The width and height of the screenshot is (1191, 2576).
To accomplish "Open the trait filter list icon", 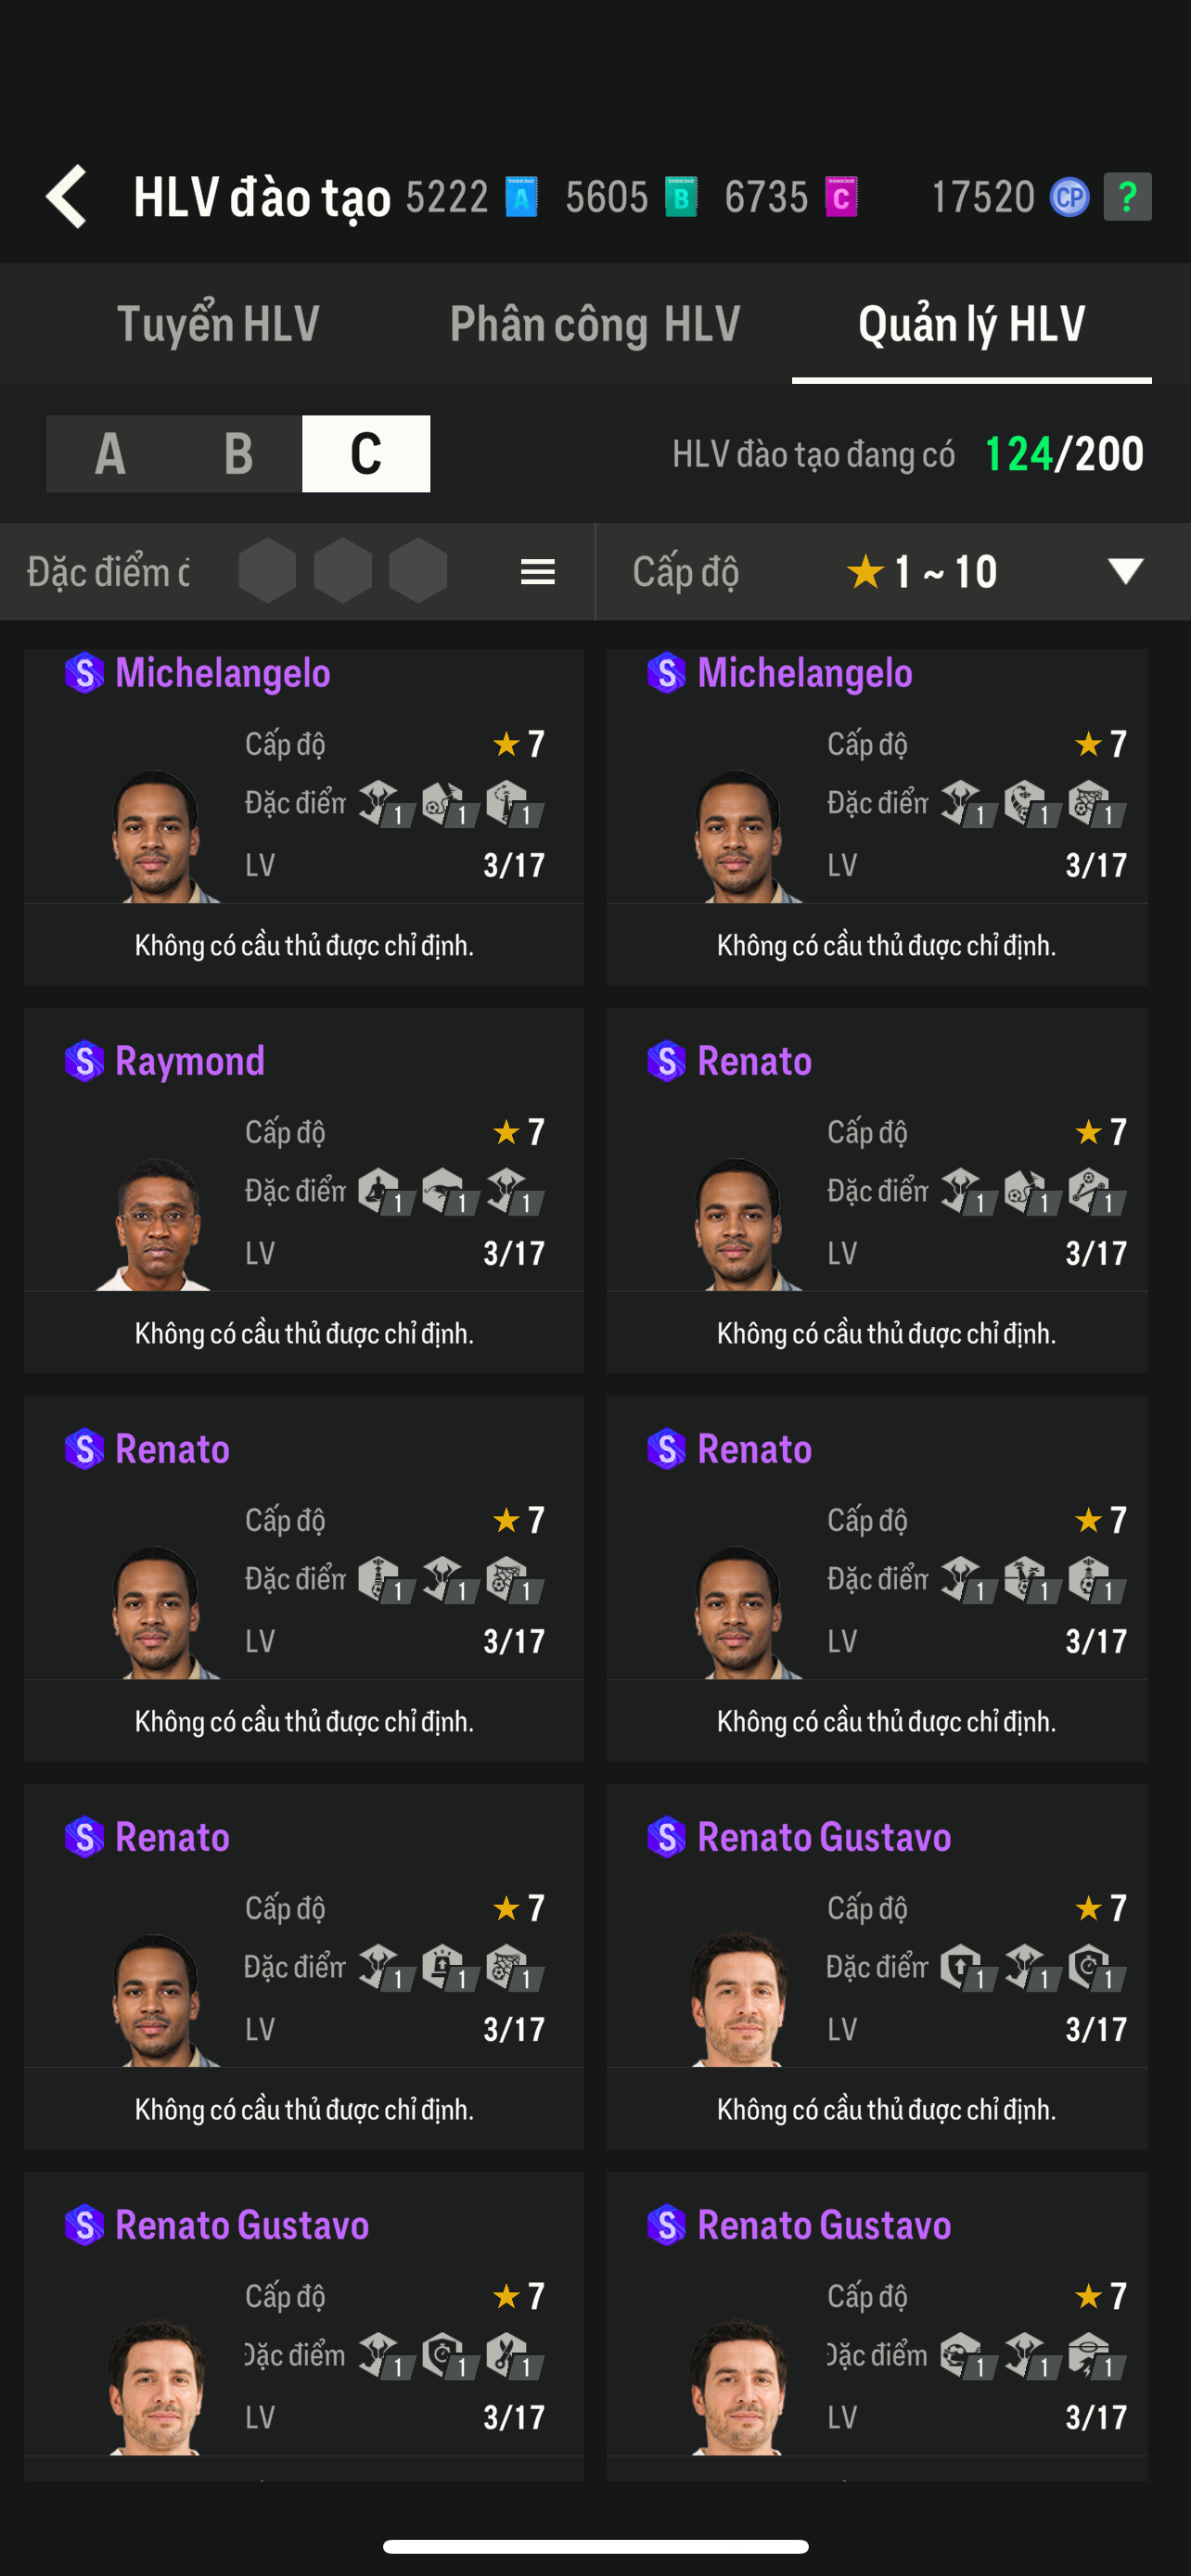I will (x=538, y=572).
